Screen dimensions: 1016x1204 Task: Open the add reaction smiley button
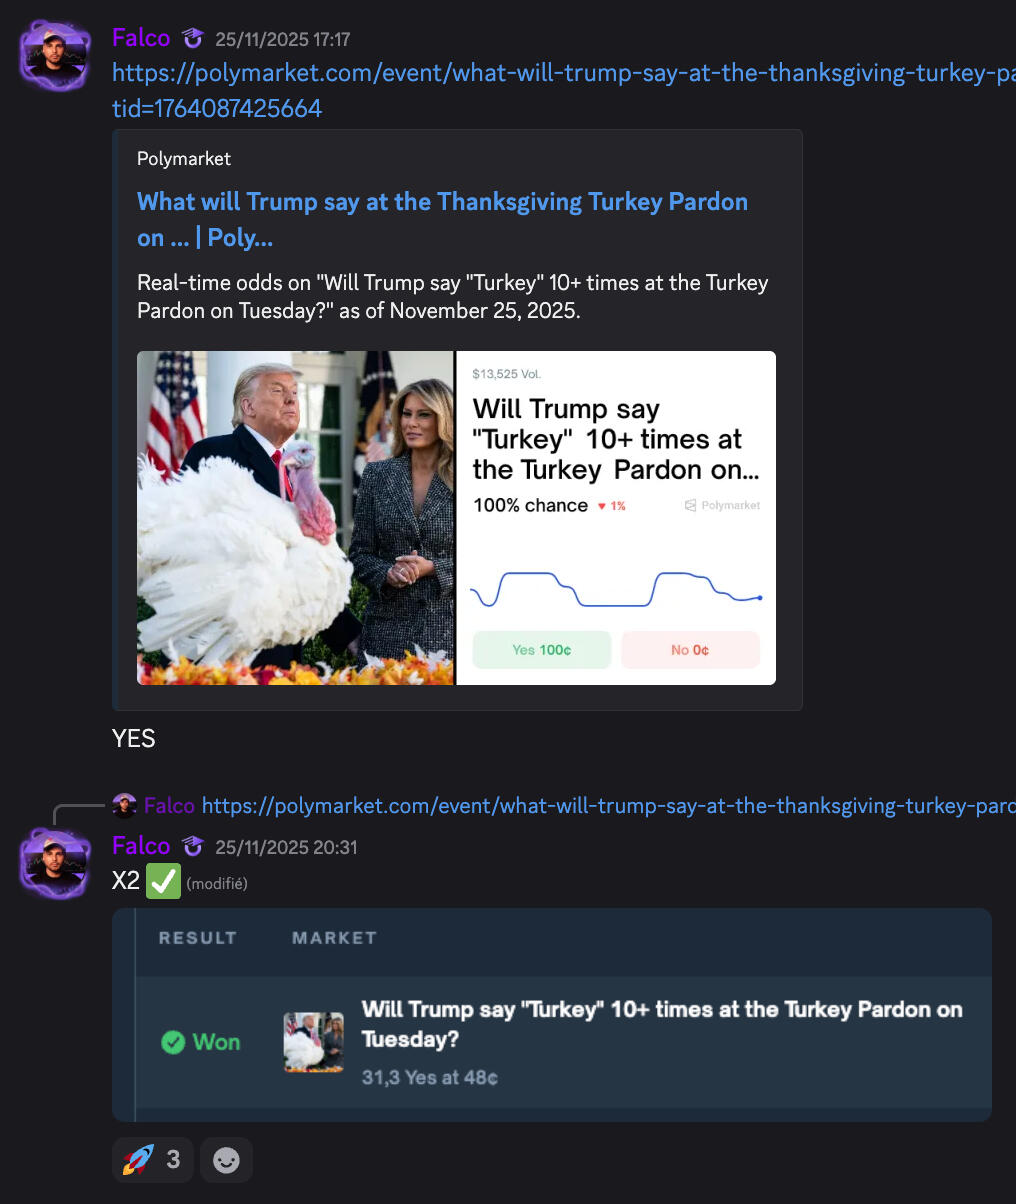[x=226, y=1160]
